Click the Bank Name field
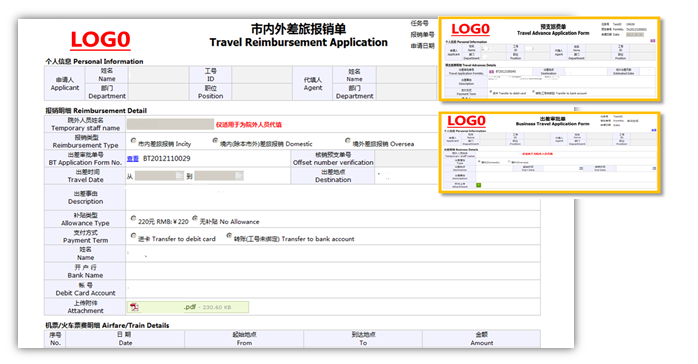Viewport: 698px width, 364px height. click(x=333, y=271)
